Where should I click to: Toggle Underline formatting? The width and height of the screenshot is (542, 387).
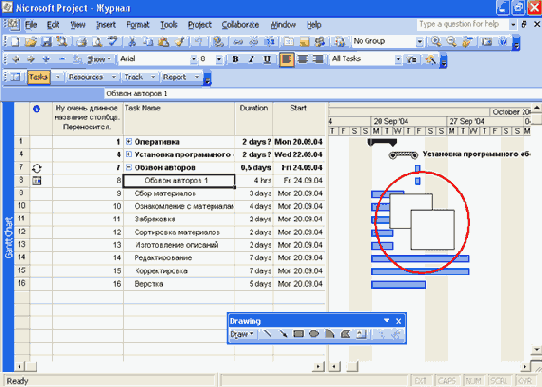pyautogui.click(x=267, y=59)
